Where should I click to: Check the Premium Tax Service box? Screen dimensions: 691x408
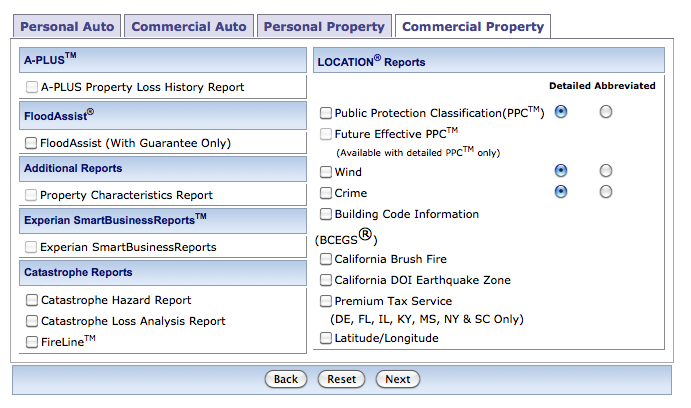326,301
